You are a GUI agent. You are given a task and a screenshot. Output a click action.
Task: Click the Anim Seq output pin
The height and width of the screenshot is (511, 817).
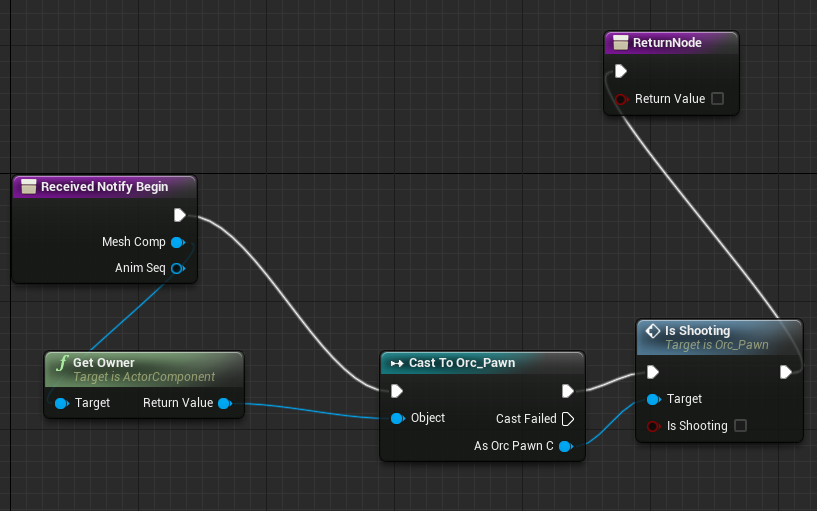tap(178, 268)
